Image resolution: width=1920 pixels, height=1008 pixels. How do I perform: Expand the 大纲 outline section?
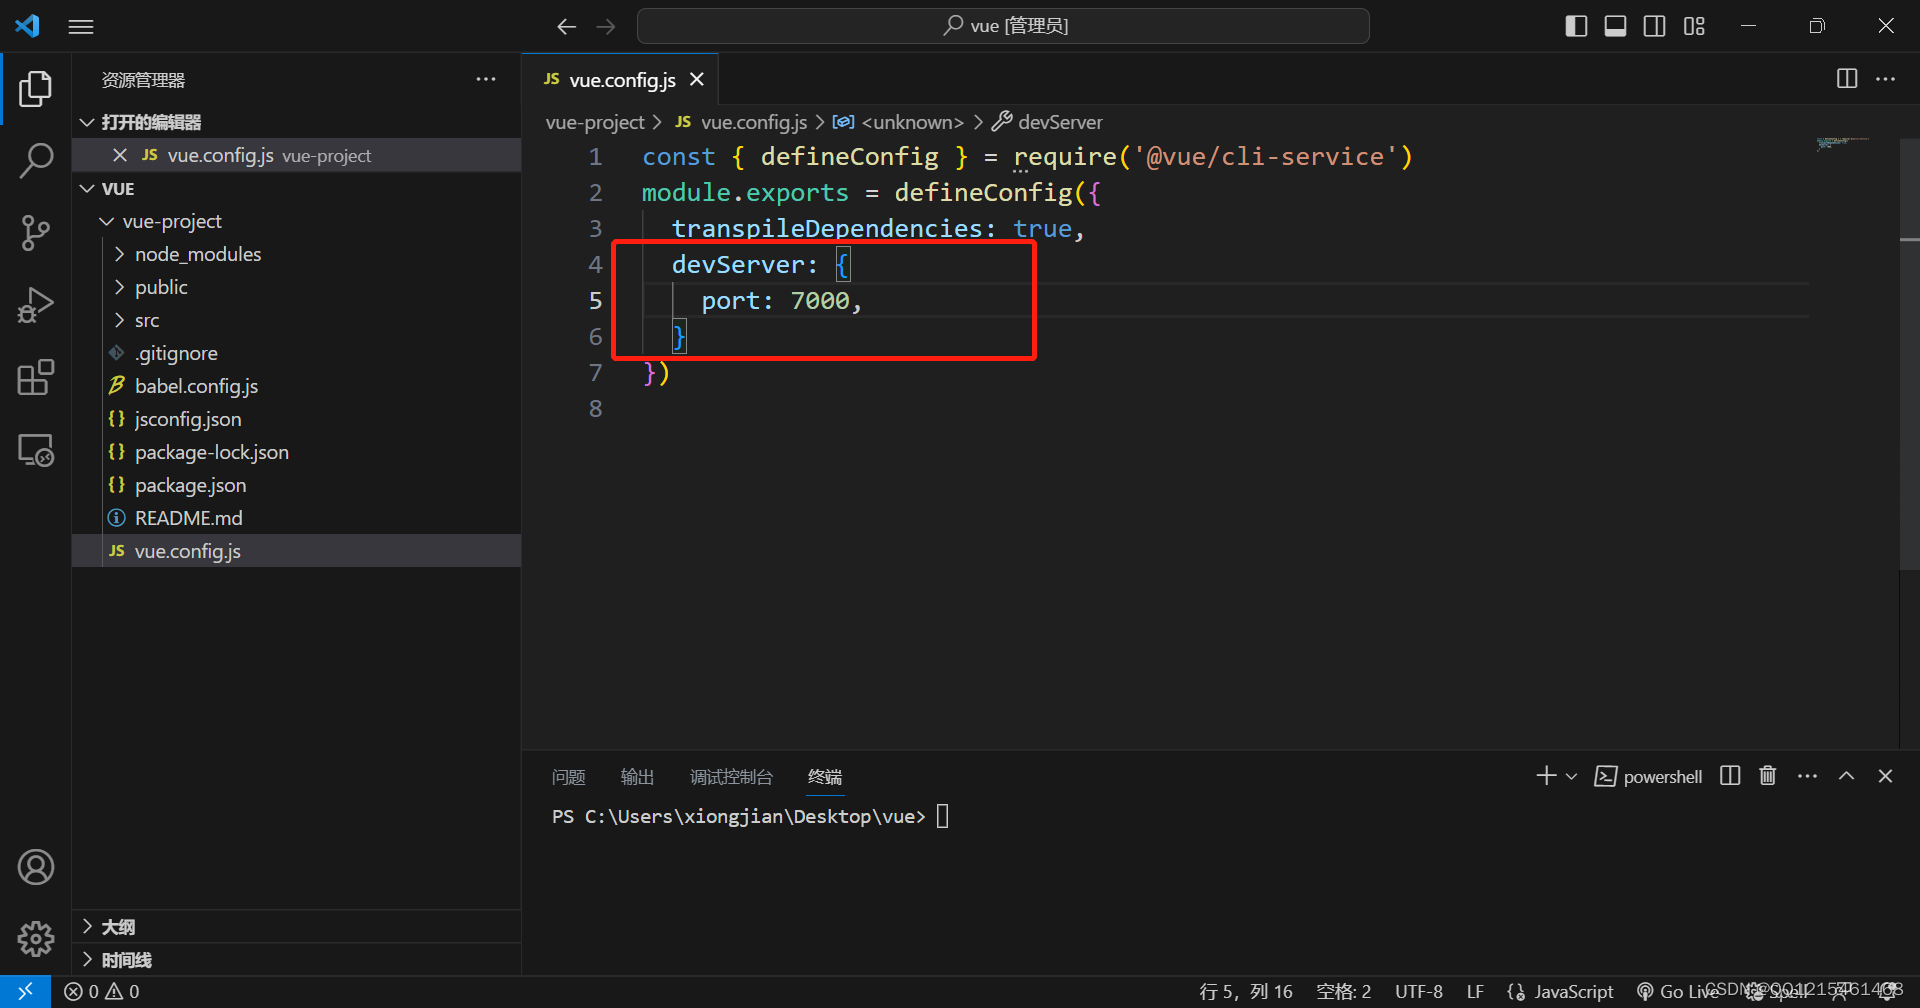(296, 927)
